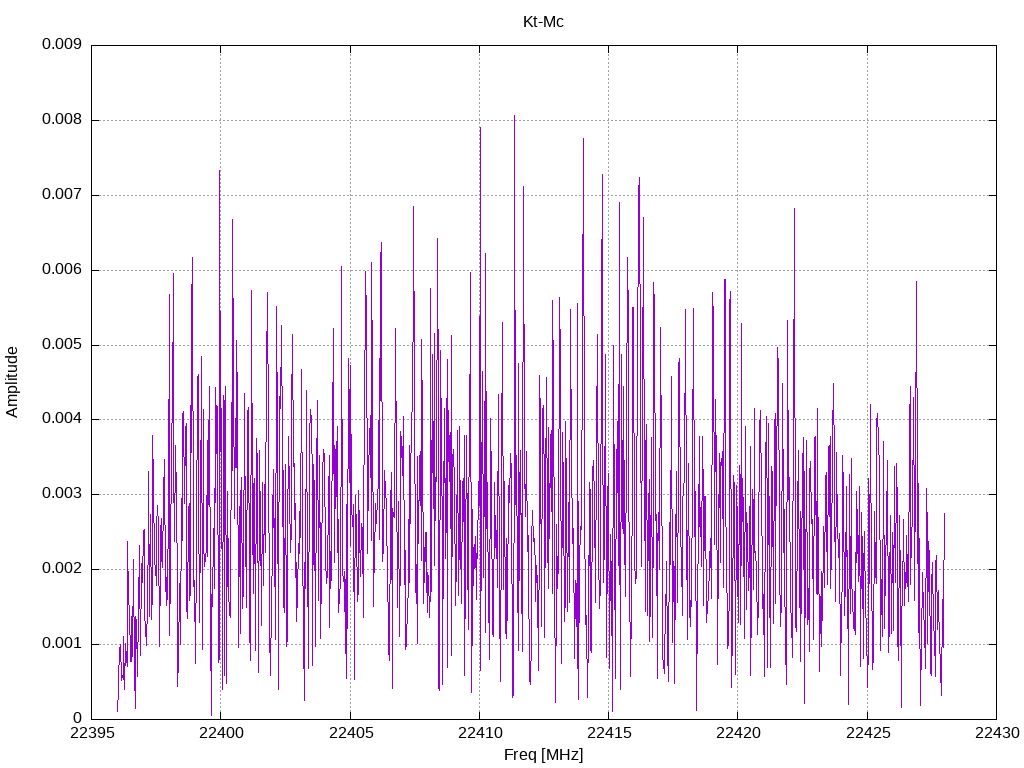The image size is (1024, 768).
Task: Select the 0.007 y-axis tick label
Action: 62,194
